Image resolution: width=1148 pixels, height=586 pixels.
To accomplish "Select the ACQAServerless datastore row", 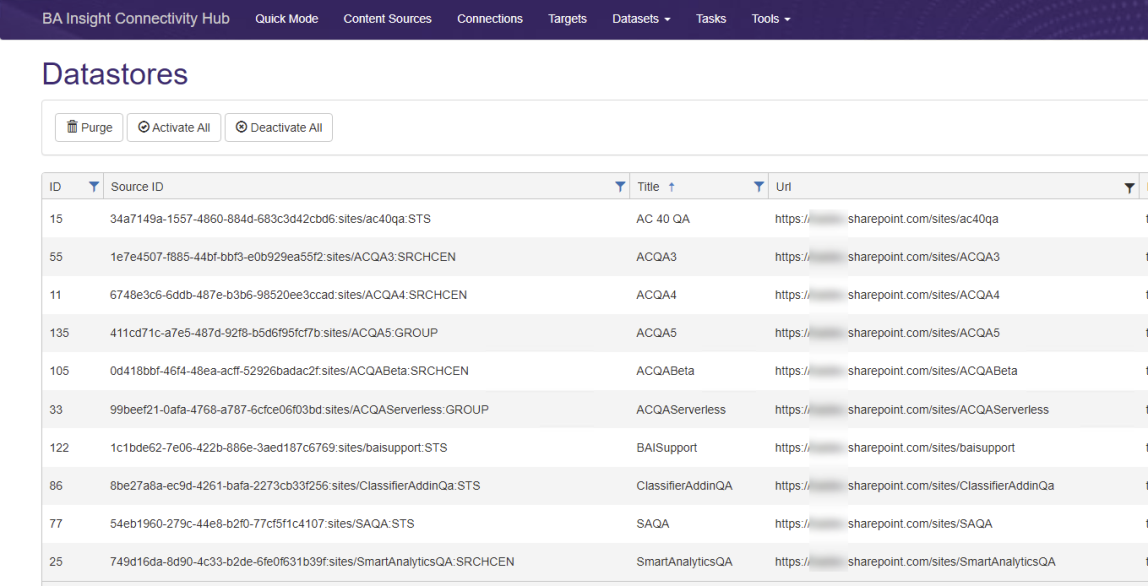I will (x=681, y=410).
